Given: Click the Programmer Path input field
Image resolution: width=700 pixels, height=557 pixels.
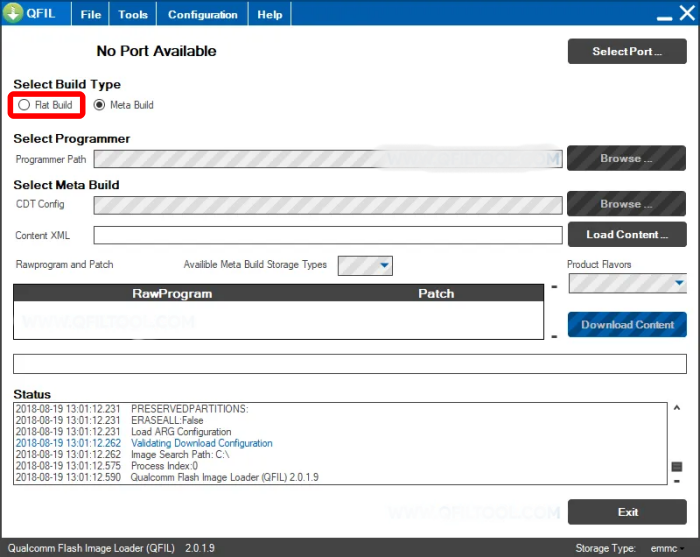Looking at the screenshot, I should coord(328,159).
